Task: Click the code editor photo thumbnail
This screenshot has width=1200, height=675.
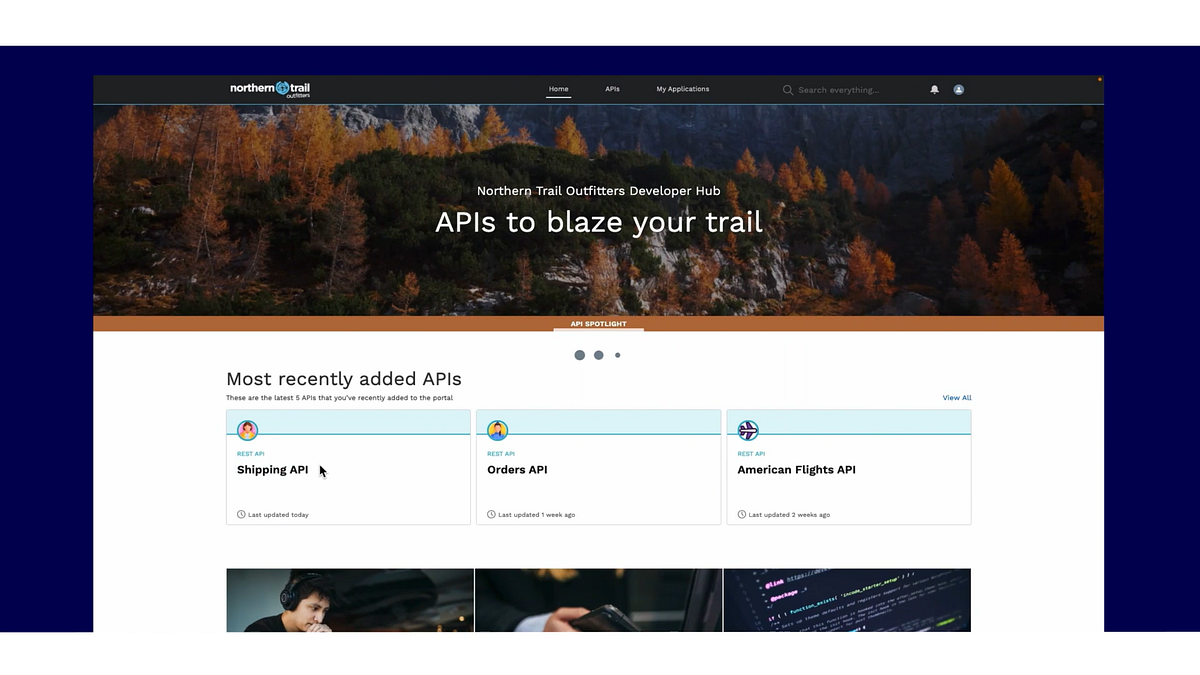Action: coord(847,599)
